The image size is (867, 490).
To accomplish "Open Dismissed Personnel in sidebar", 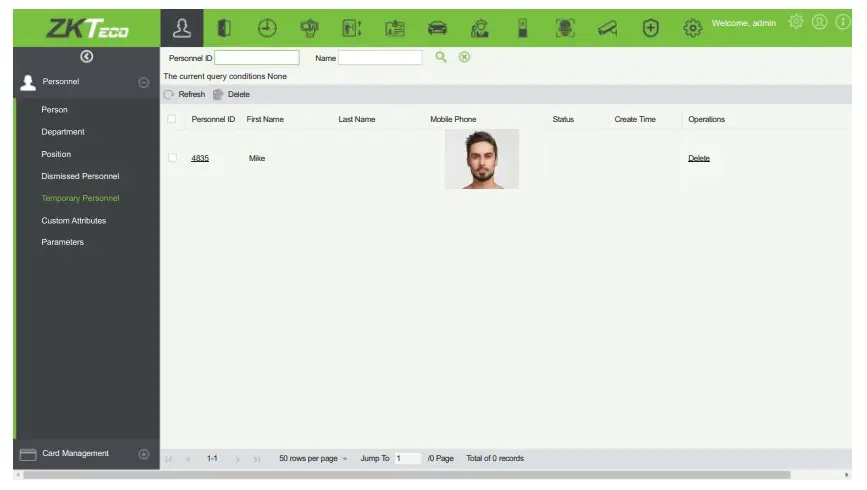I will [x=80, y=176].
